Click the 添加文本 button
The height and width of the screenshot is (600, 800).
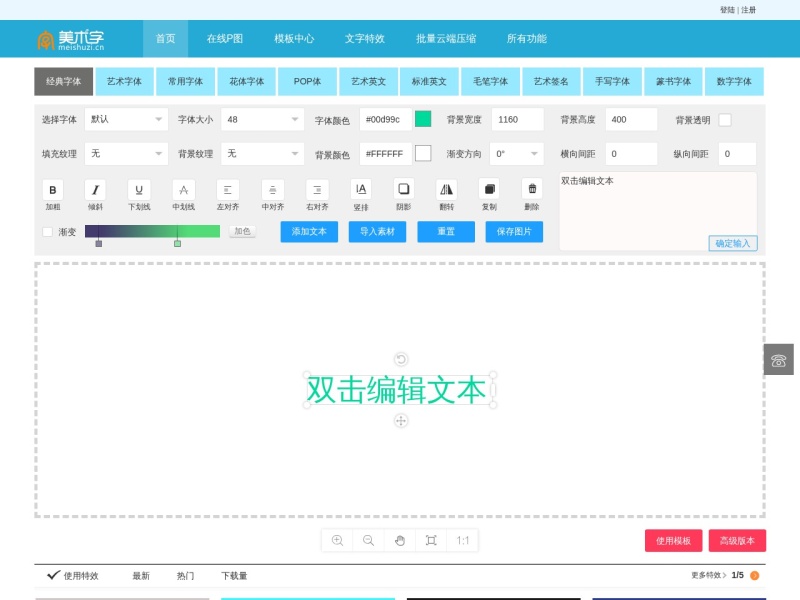(309, 232)
